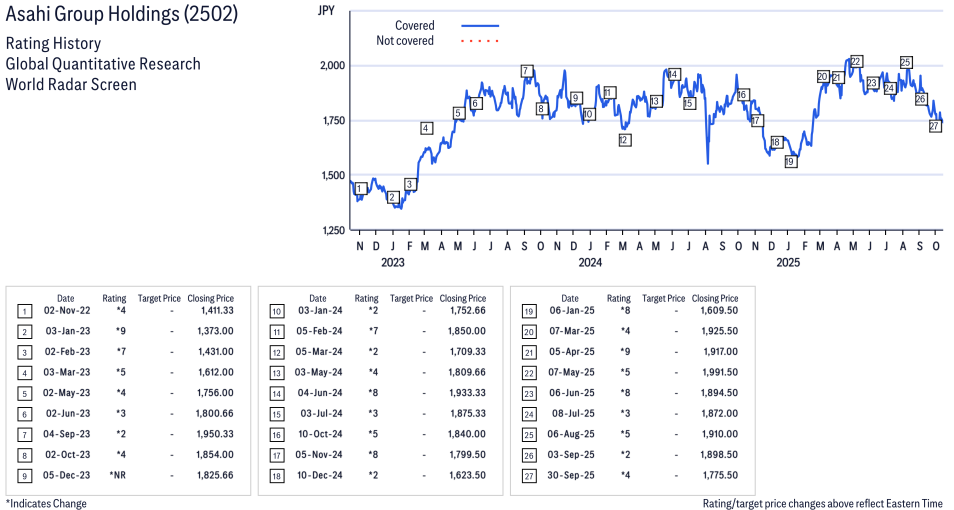Click the 1,950.33 closing price value
Image resolution: width=954 pixels, height=510 pixels.
215,434
